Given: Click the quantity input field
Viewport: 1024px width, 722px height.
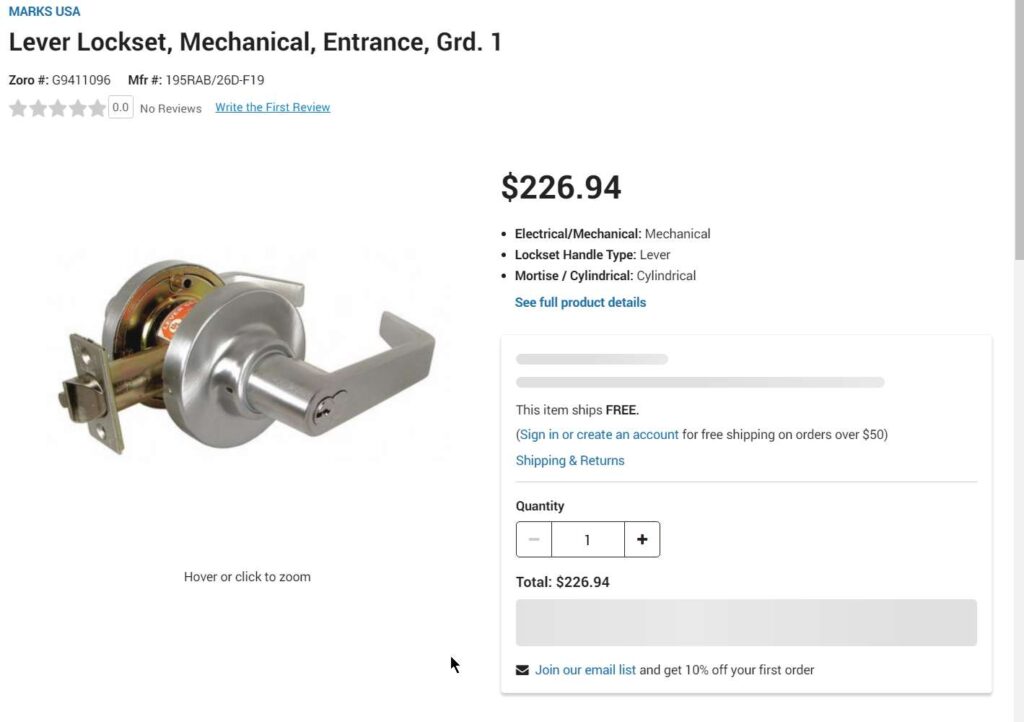Looking at the screenshot, I should [x=587, y=540].
